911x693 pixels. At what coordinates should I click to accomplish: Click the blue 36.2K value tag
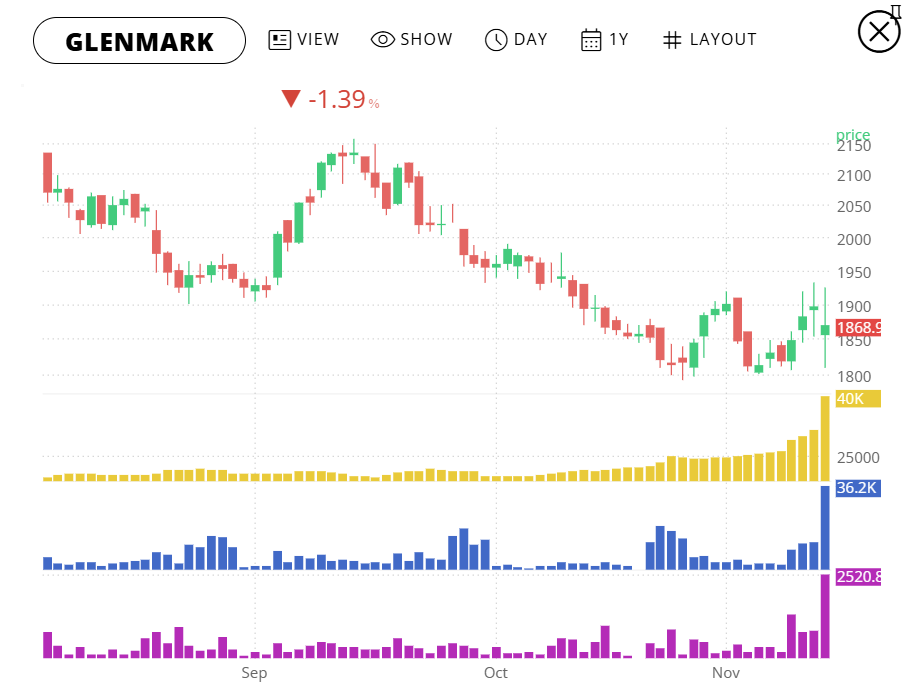[857, 488]
